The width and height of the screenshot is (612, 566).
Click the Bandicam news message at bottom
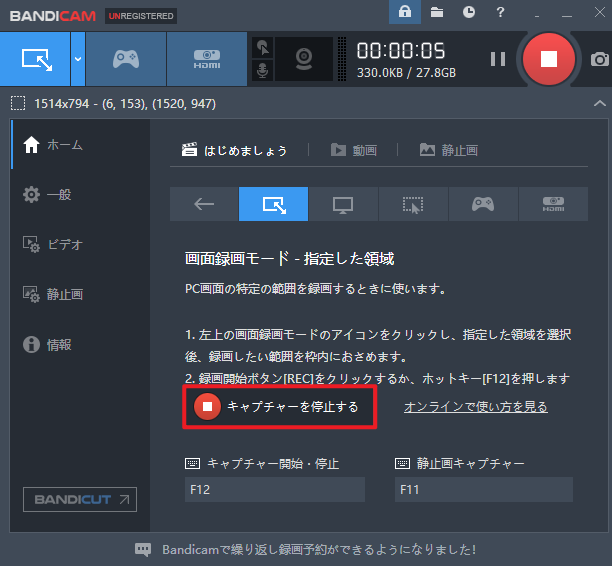(319, 550)
